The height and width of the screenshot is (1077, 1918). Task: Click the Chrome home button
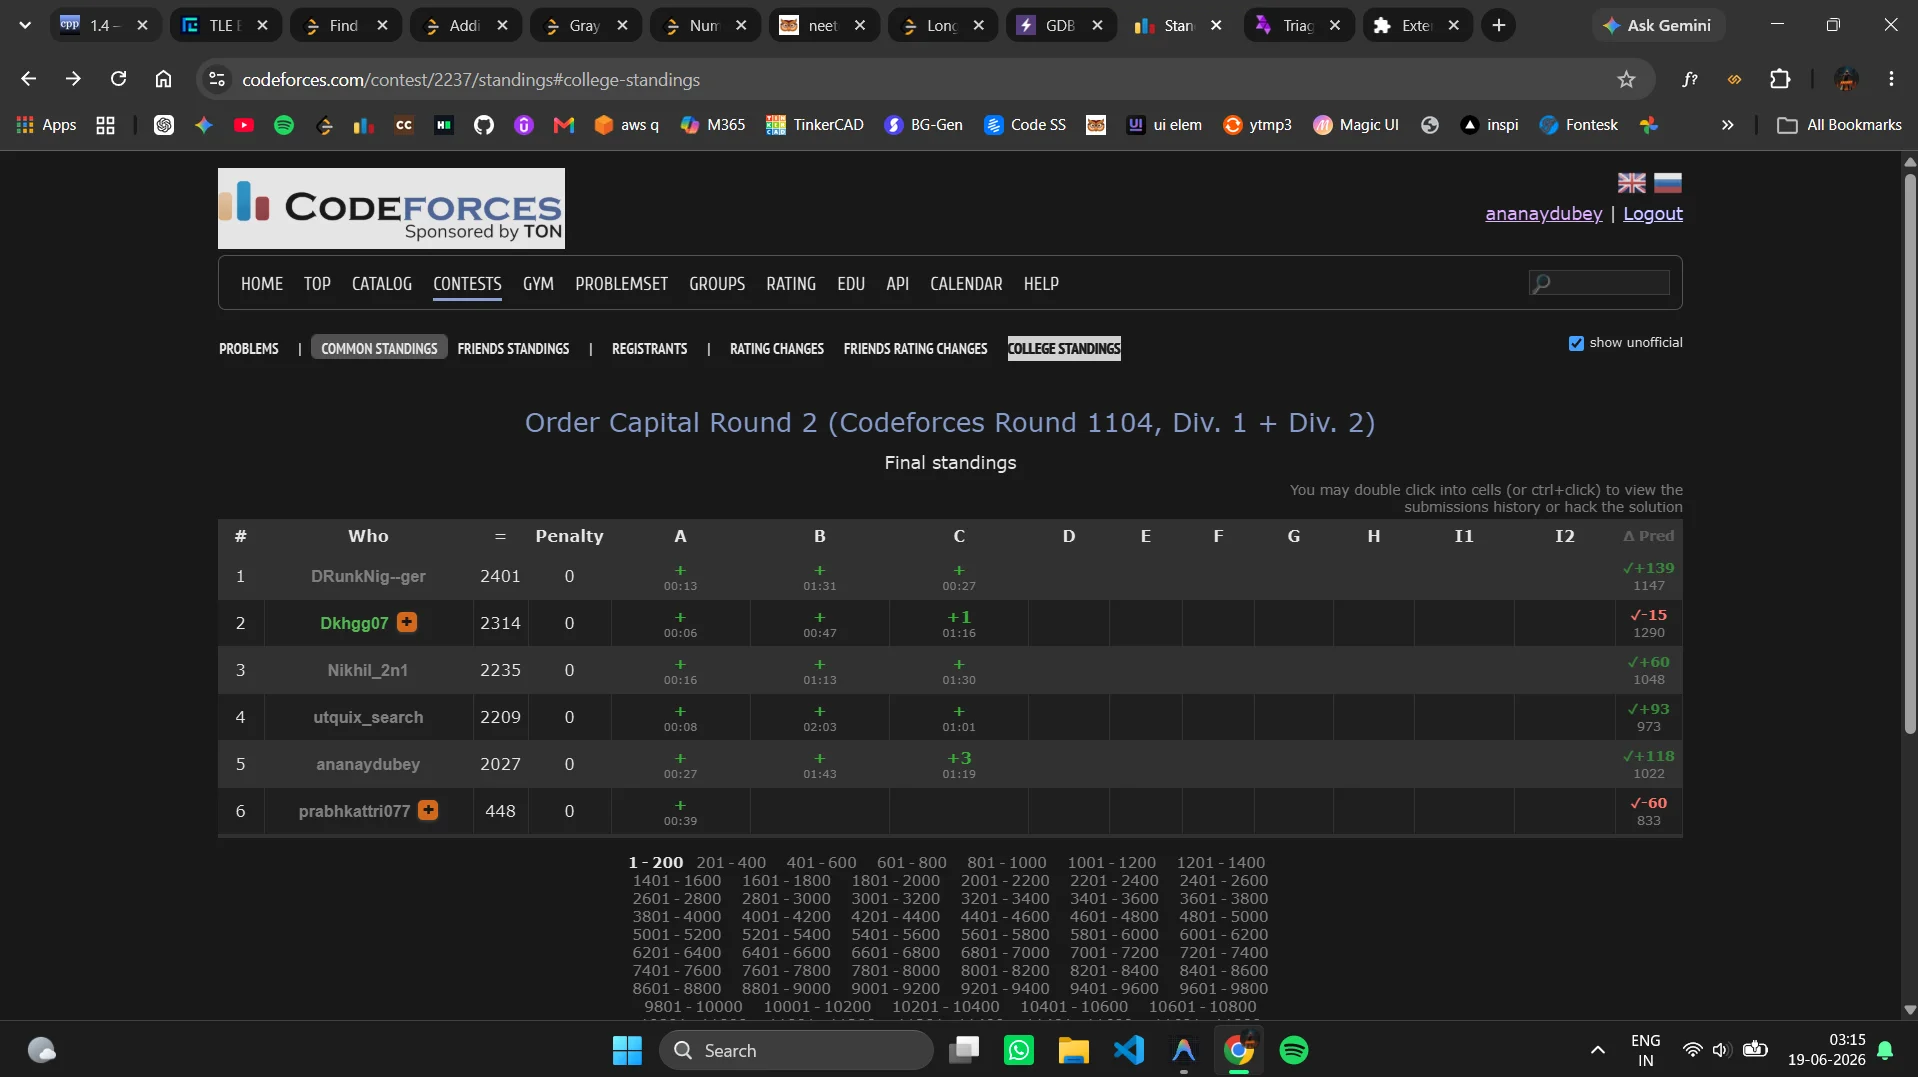click(163, 79)
